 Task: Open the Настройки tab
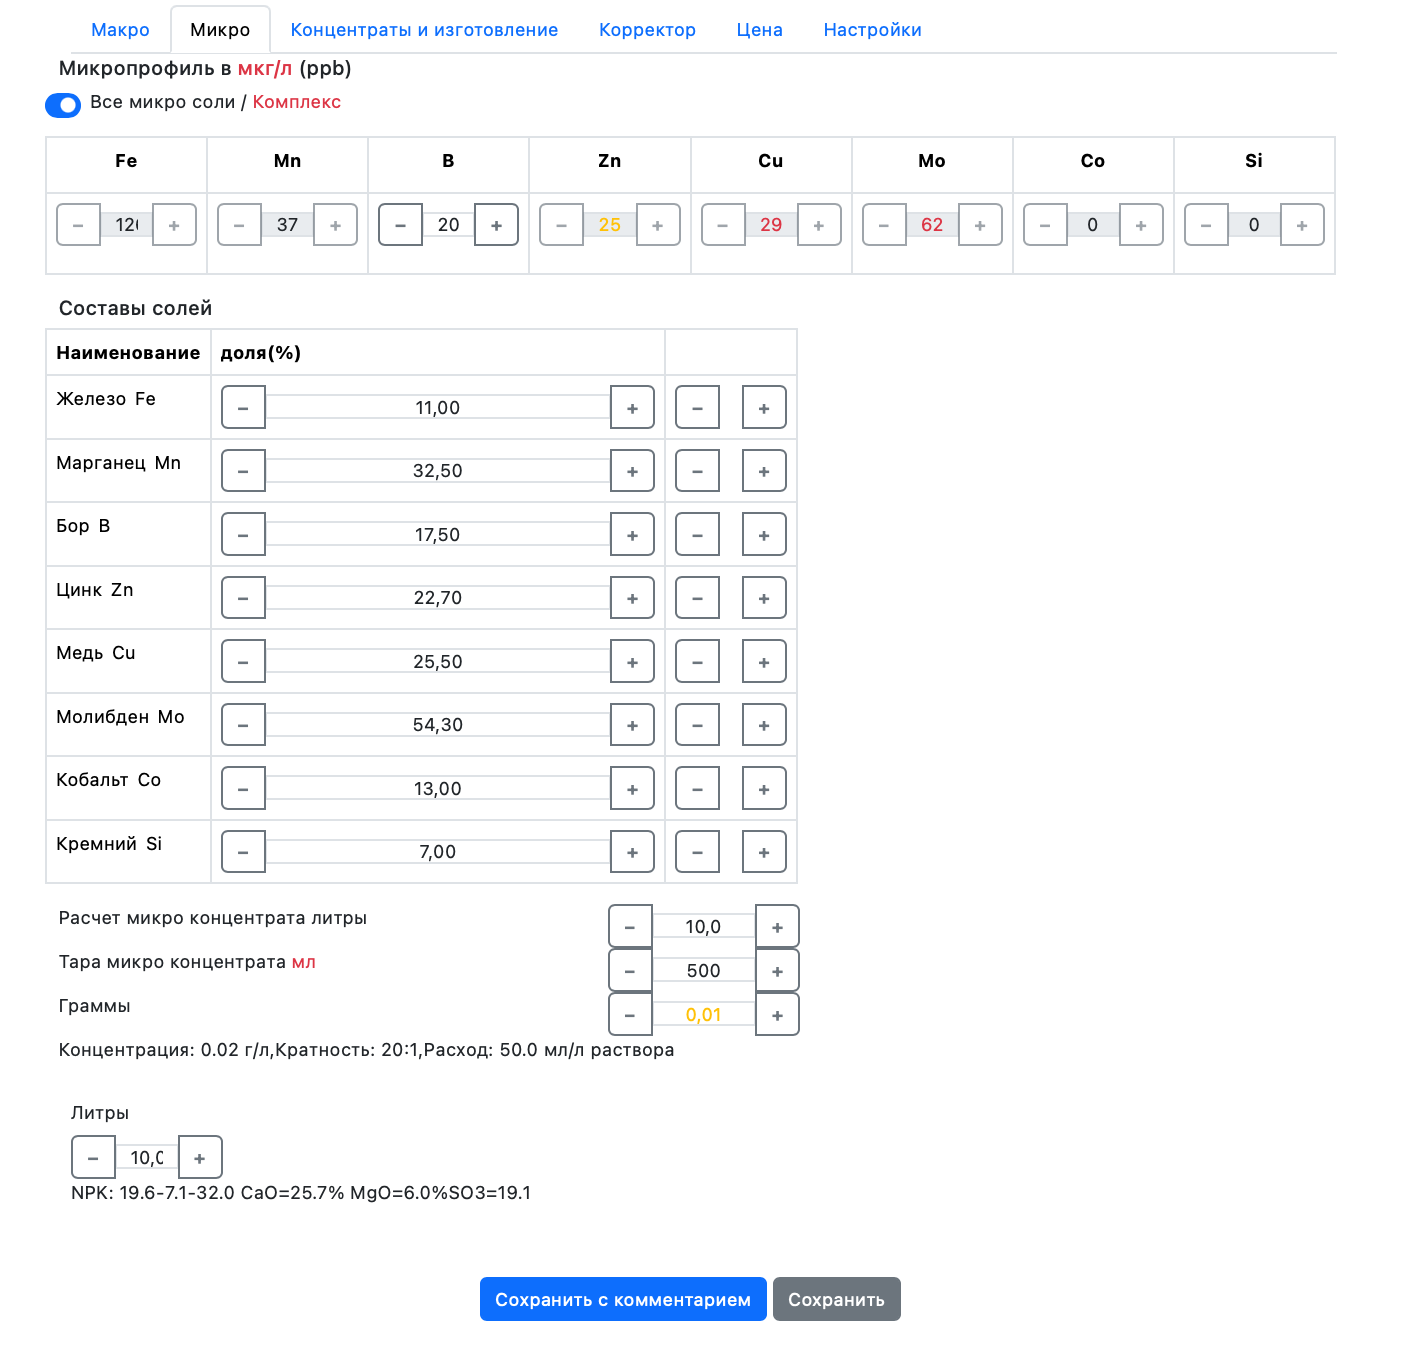click(872, 30)
